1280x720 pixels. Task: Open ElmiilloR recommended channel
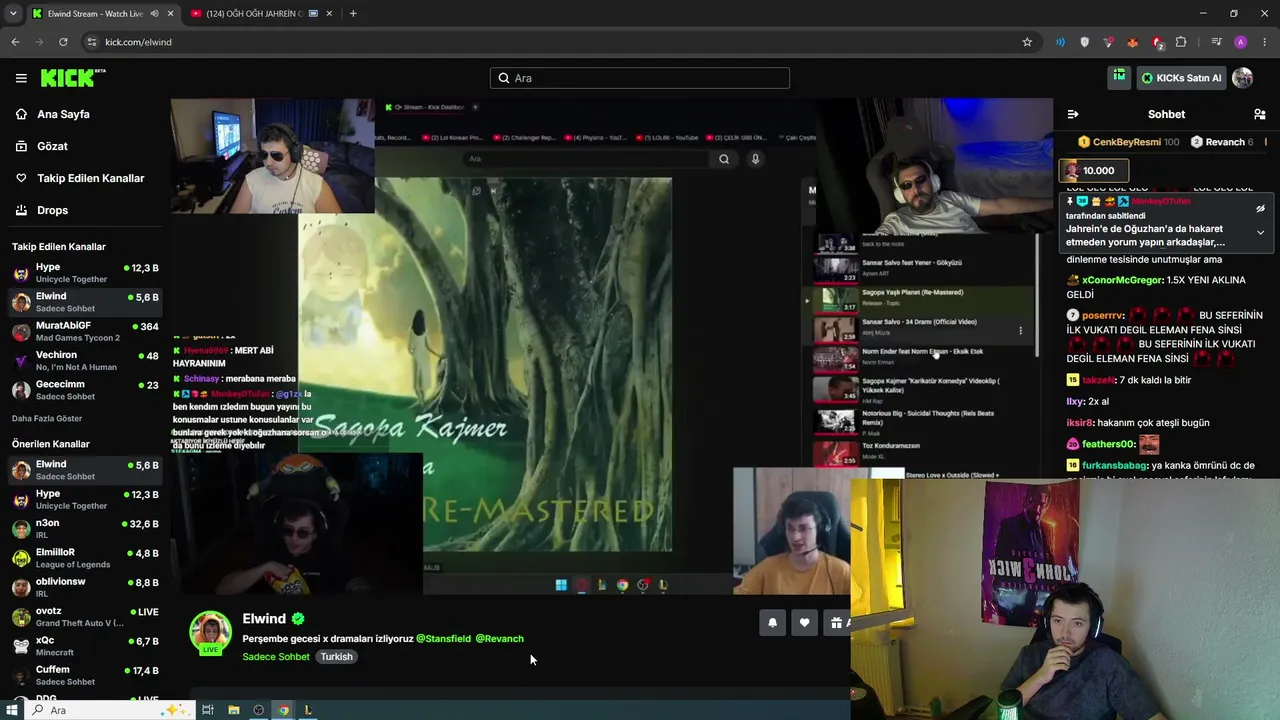coord(84,558)
